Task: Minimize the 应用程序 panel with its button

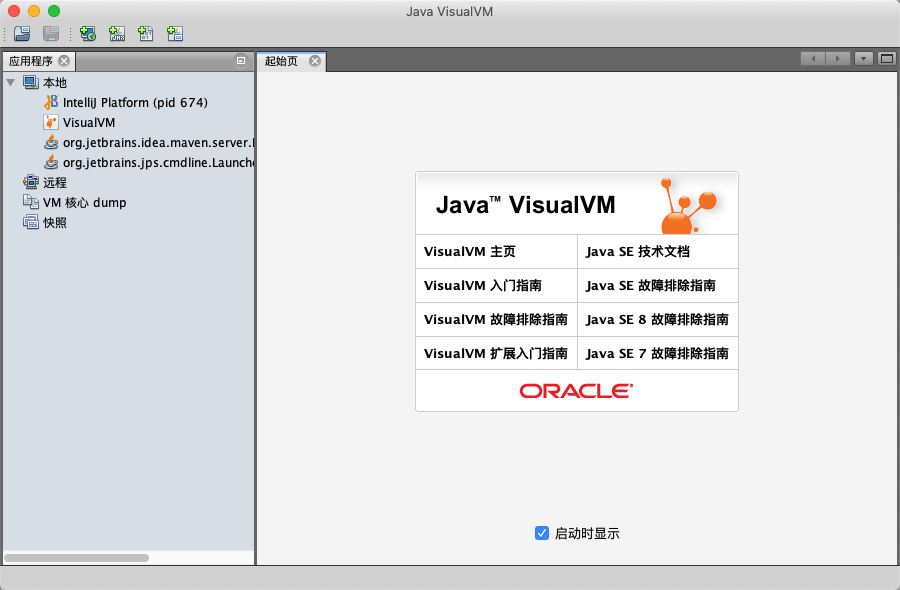Action: [241, 60]
